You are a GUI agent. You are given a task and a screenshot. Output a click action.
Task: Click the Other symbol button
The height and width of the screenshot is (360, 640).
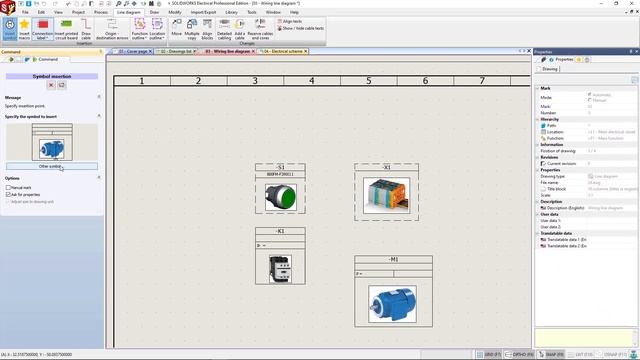coord(52,167)
